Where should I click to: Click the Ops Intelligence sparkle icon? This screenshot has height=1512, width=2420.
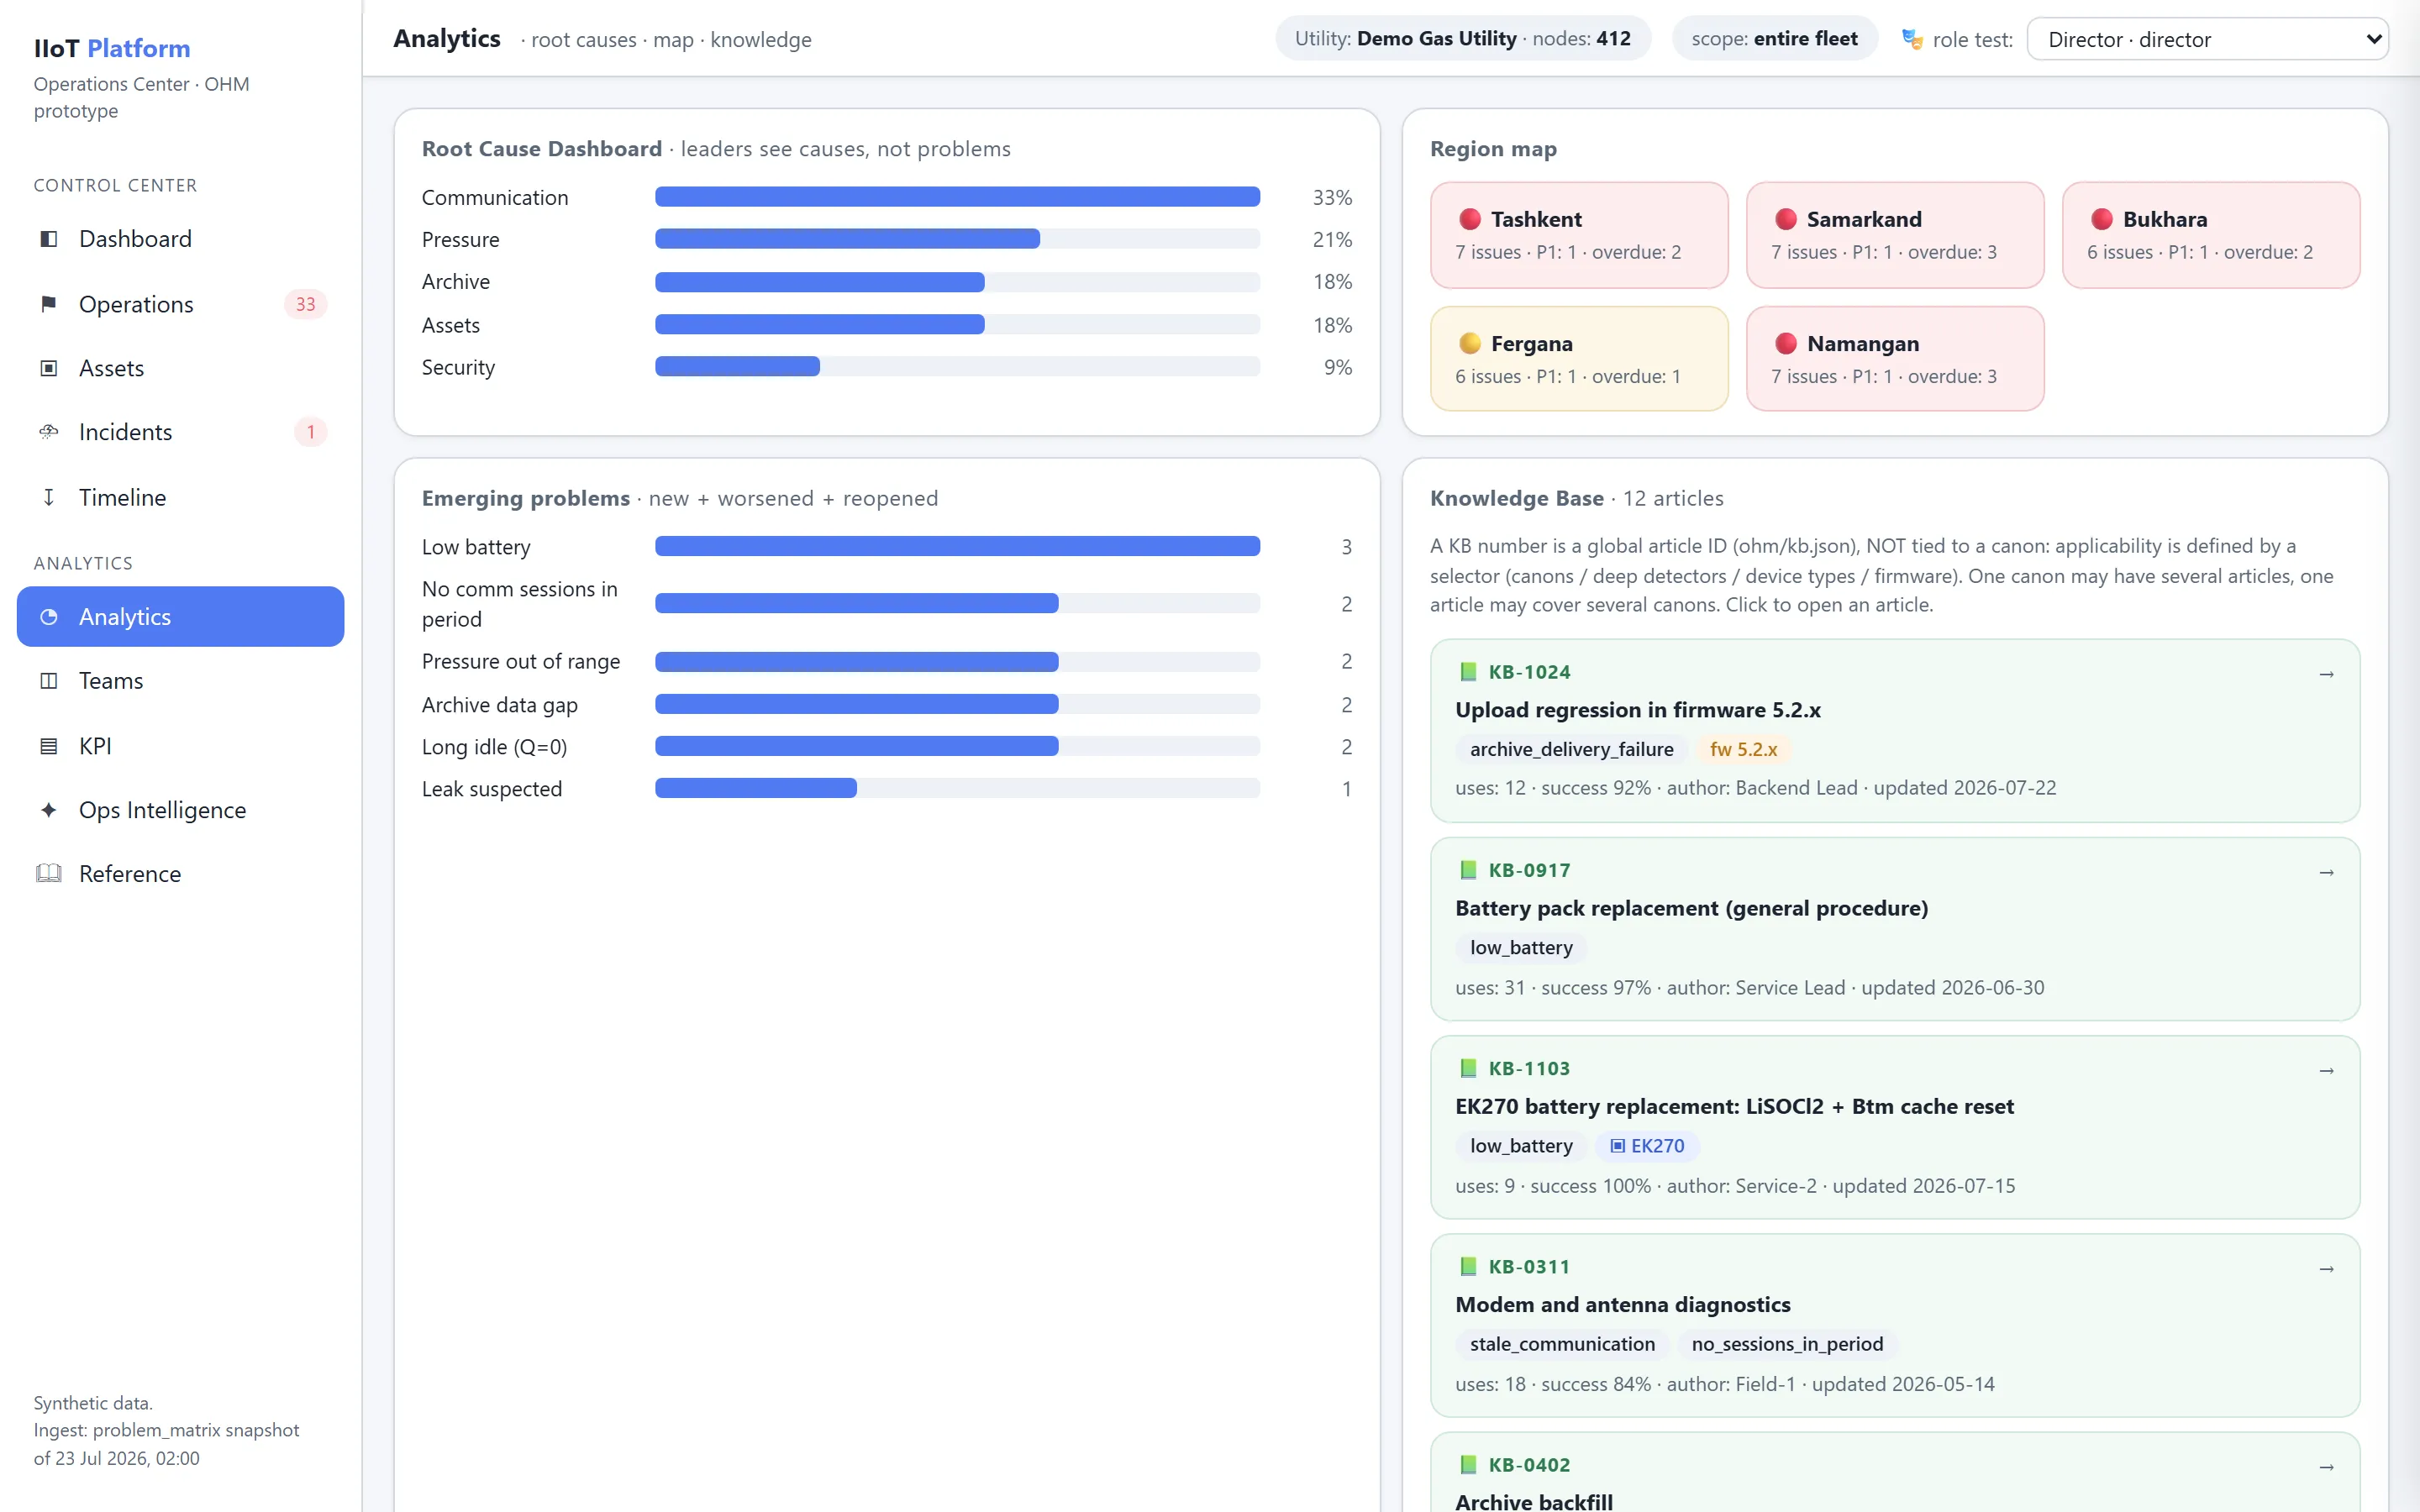[x=48, y=810]
